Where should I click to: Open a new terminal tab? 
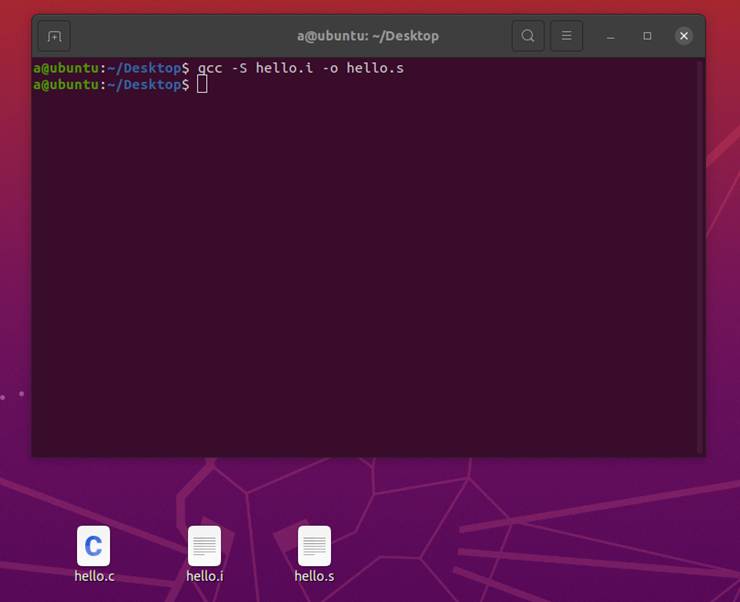[x=54, y=36]
